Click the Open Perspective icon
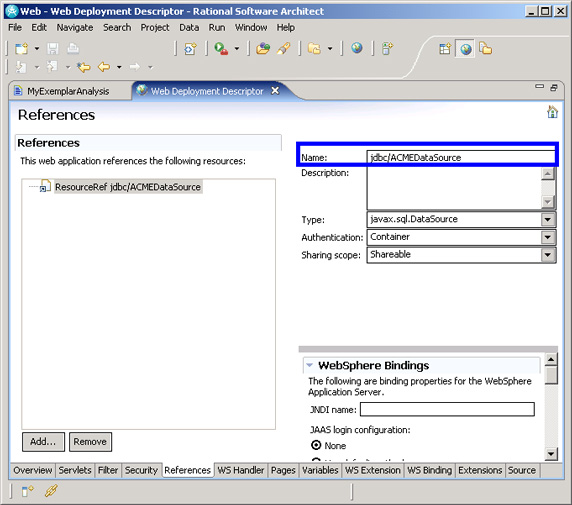 445,49
